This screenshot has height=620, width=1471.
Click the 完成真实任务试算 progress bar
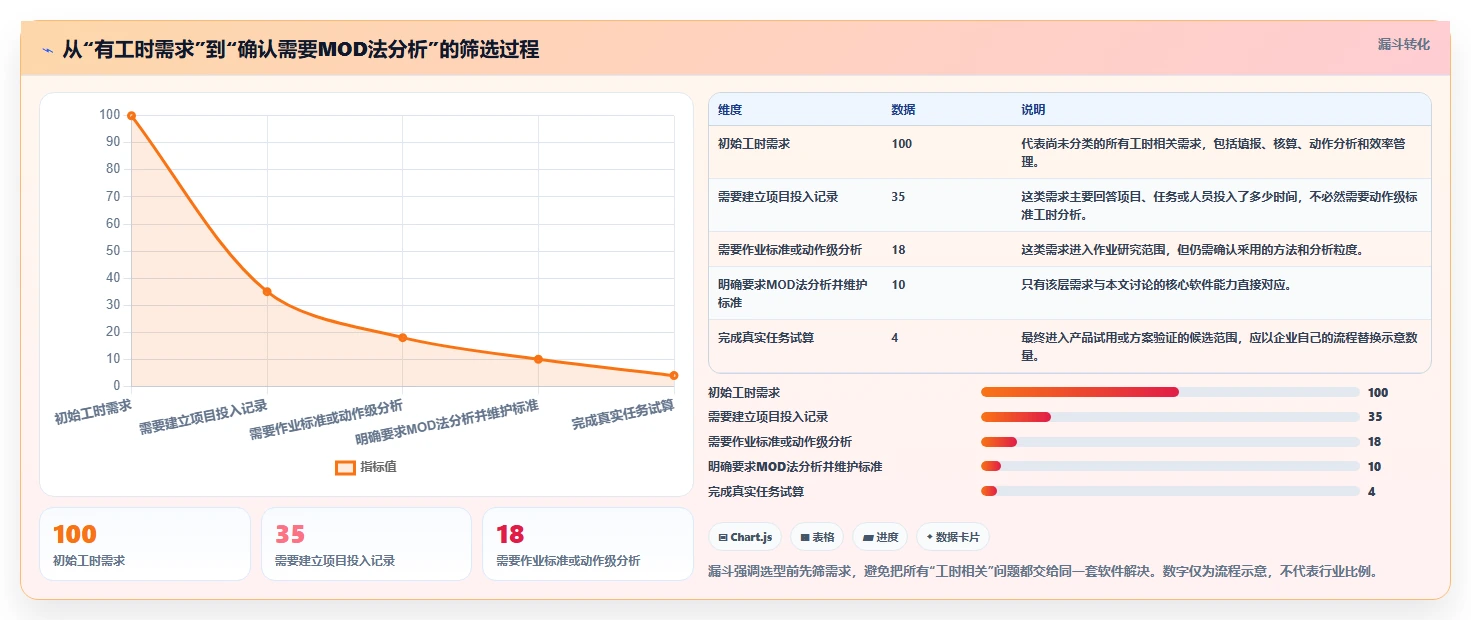pos(1170,491)
